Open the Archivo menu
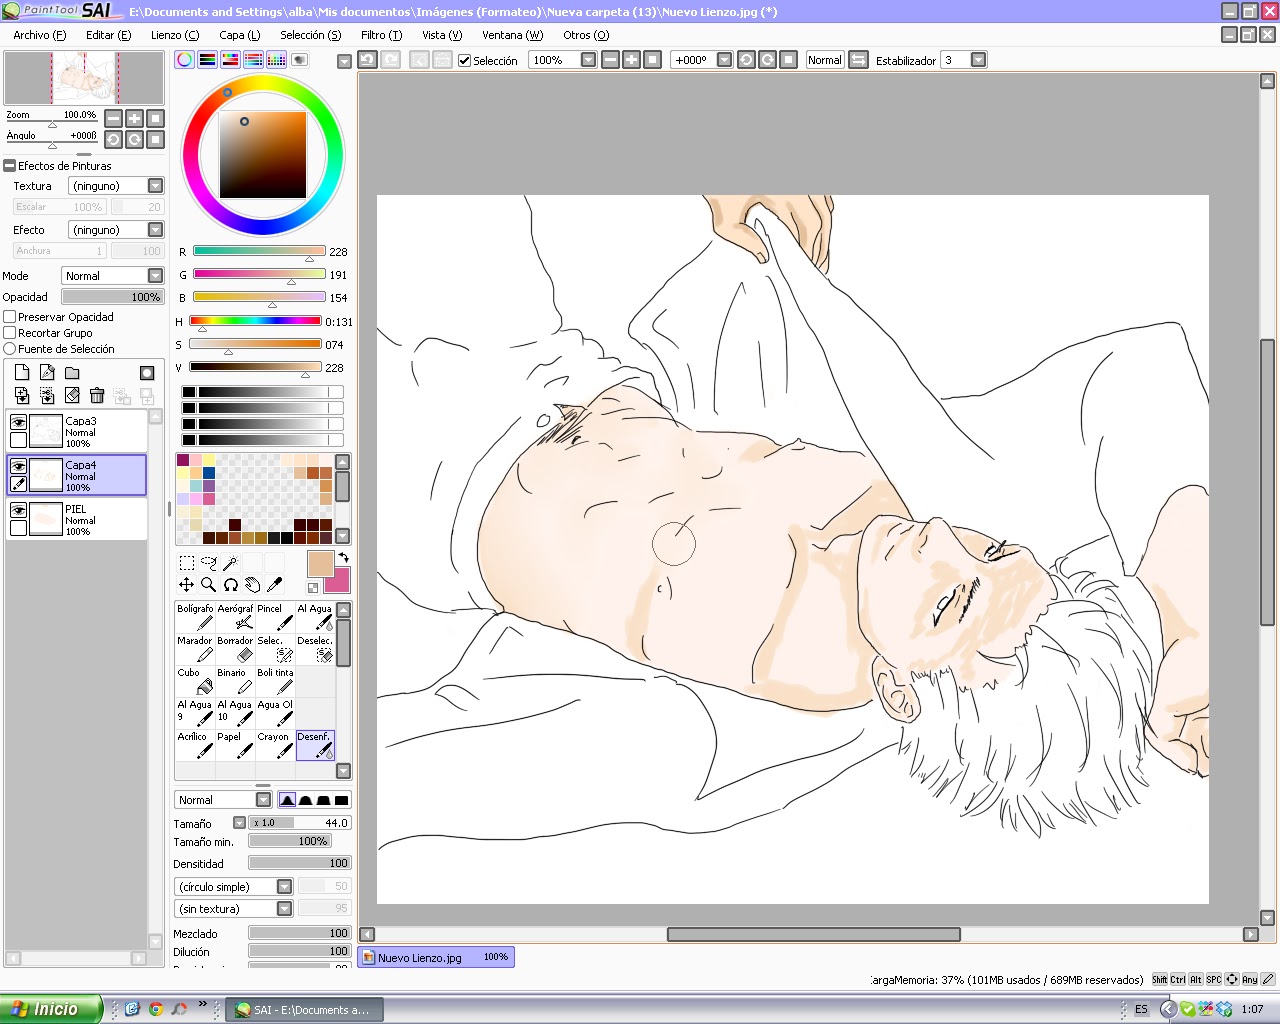This screenshot has height=1024, width=1280. click(39, 35)
